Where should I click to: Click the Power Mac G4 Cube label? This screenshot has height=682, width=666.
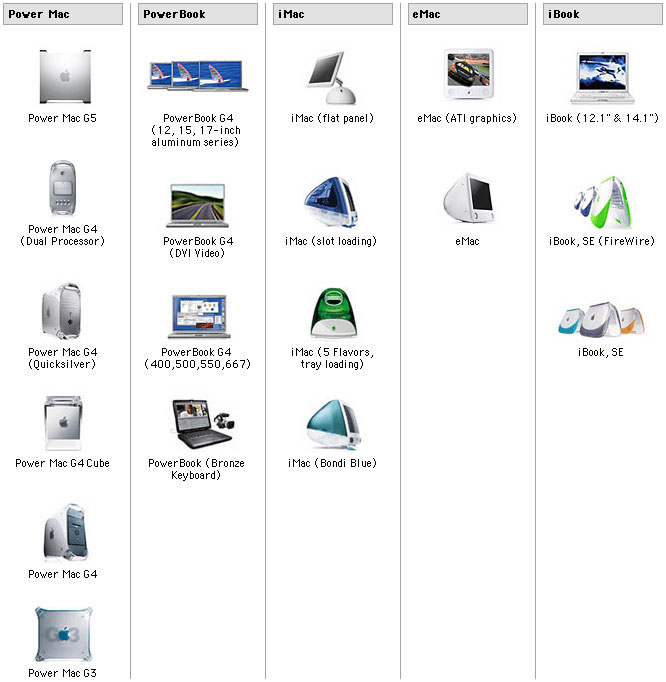(63, 463)
